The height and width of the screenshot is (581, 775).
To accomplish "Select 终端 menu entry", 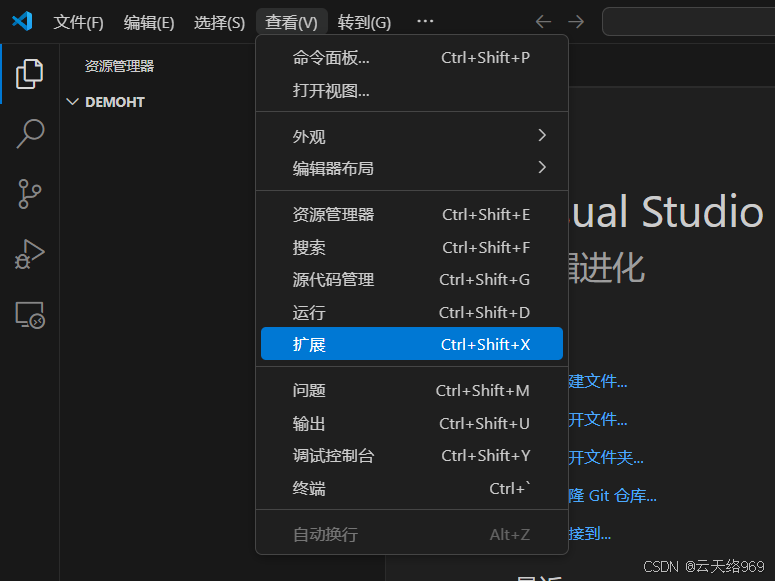I will pyautogui.click(x=412, y=489).
